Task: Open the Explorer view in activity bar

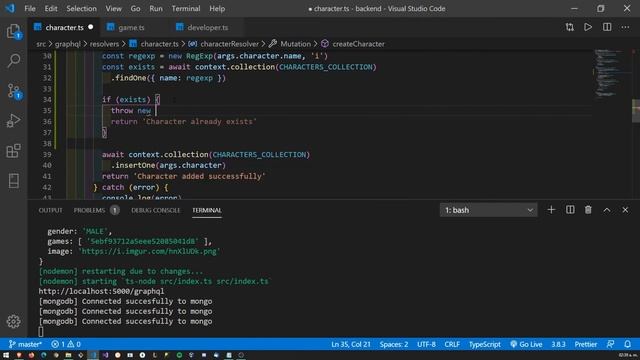Action: 13,31
